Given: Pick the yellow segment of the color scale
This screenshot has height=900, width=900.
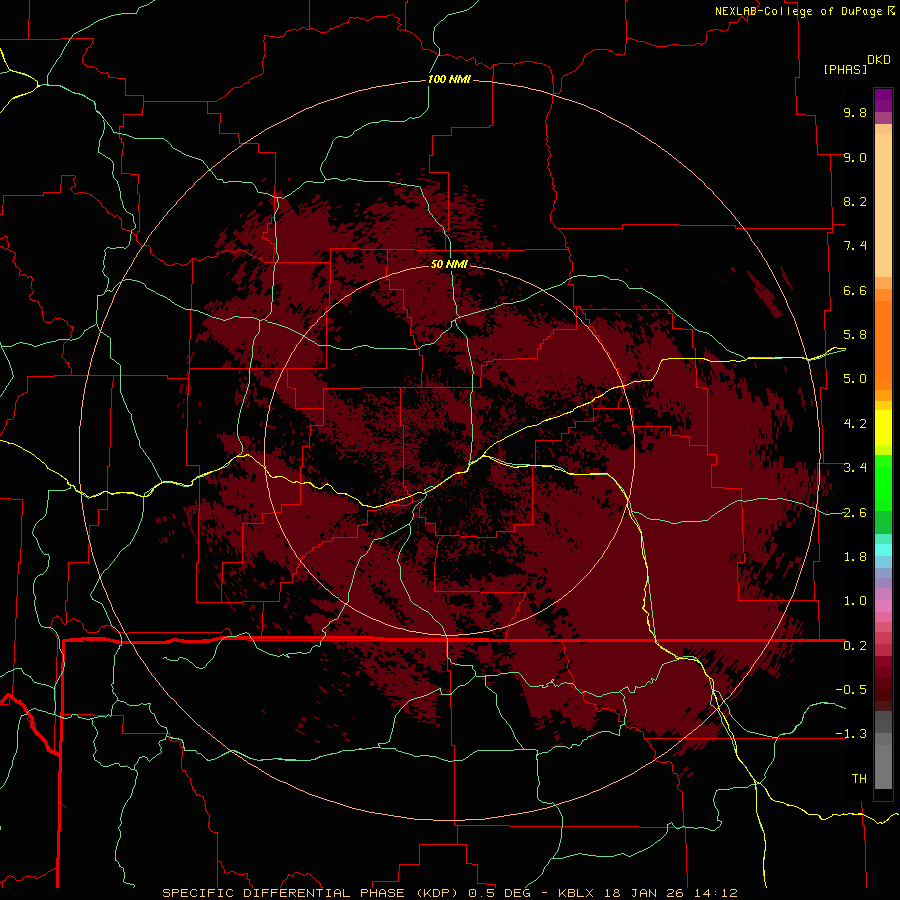Looking at the screenshot, I should 883,428.
